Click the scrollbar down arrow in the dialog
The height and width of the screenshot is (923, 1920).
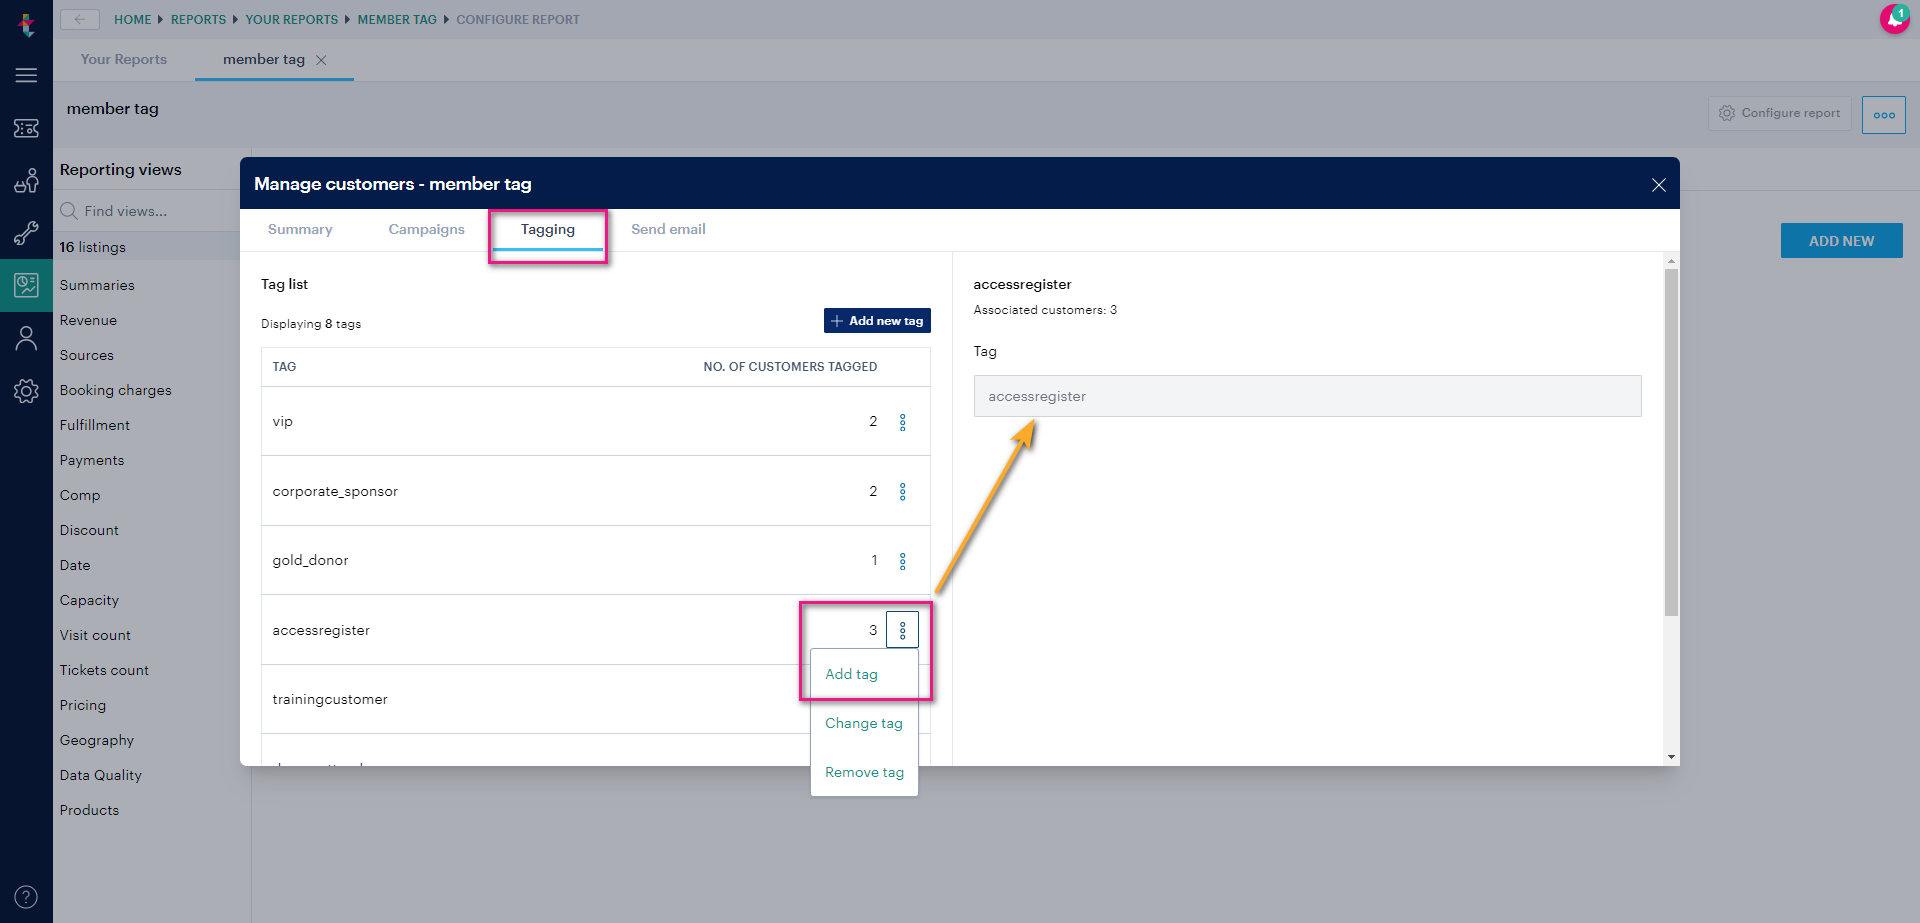click(x=1671, y=757)
